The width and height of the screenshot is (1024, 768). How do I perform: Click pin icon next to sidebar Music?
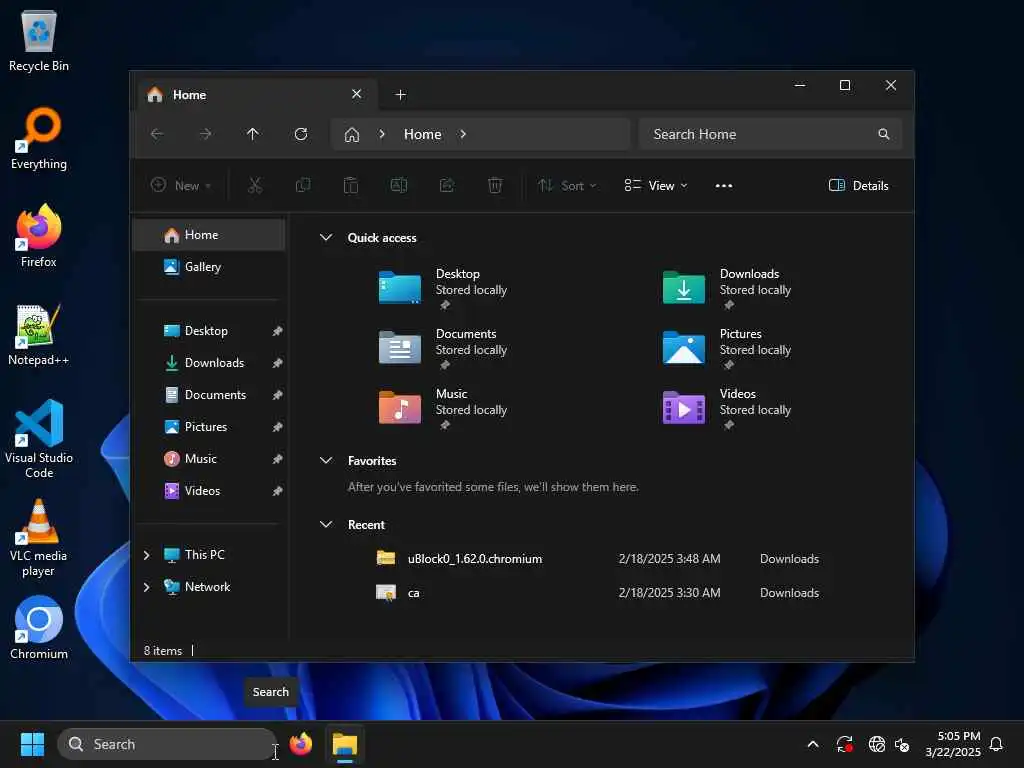278,459
